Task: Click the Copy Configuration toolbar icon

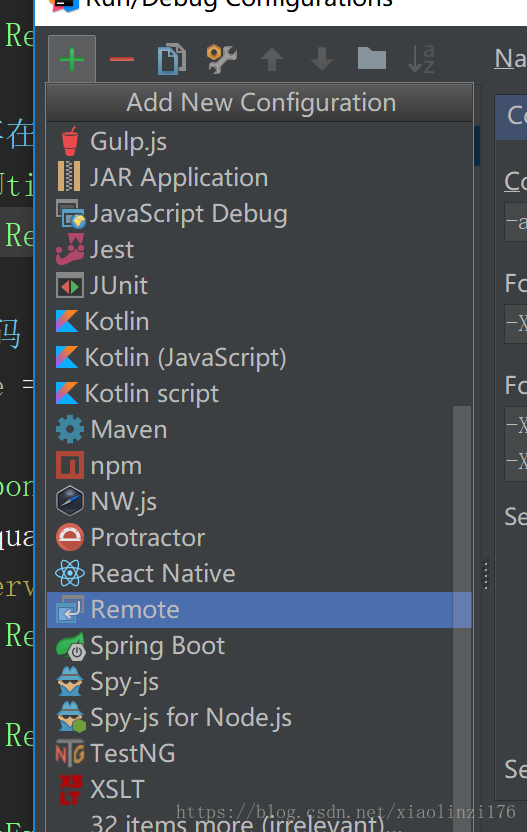Action: pyautogui.click(x=172, y=59)
